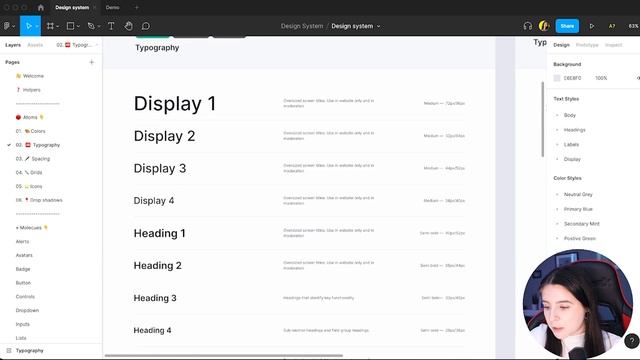Open the help question mark button

(632, 340)
